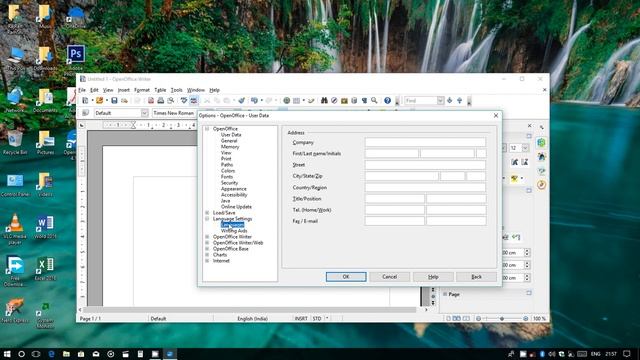
Task: Expand the Internet tree node
Action: [x=207, y=261]
